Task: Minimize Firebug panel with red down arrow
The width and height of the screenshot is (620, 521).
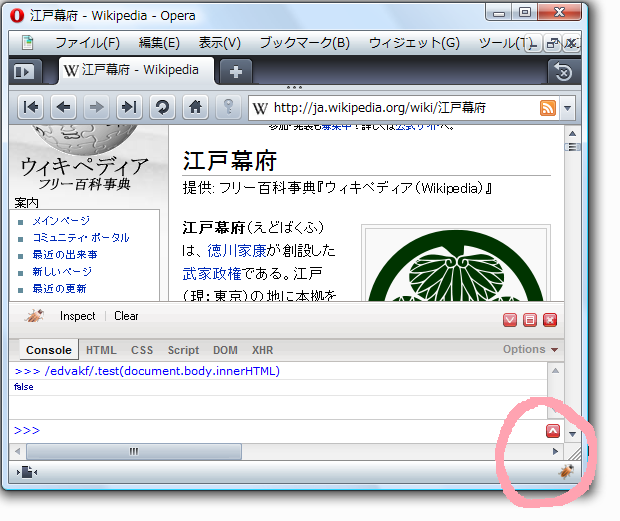Action: [510, 320]
